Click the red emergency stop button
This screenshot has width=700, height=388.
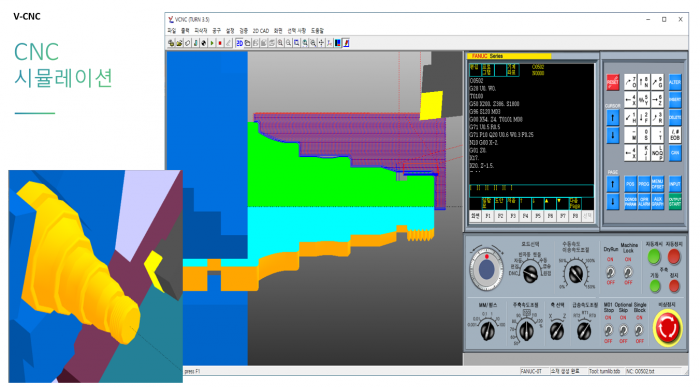pos(668,329)
